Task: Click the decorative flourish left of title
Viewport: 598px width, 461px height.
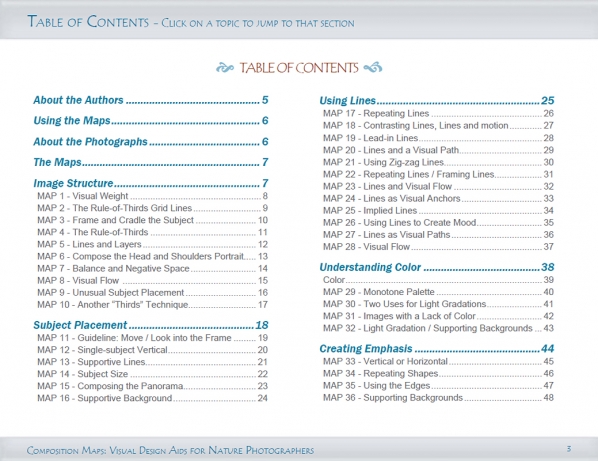Action: coord(225,68)
